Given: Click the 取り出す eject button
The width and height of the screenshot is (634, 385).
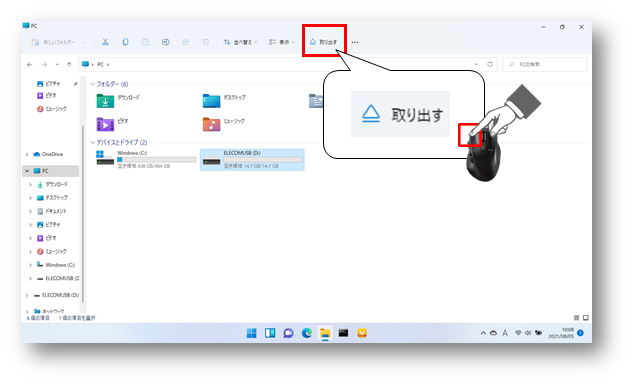Looking at the screenshot, I should [323, 42].
